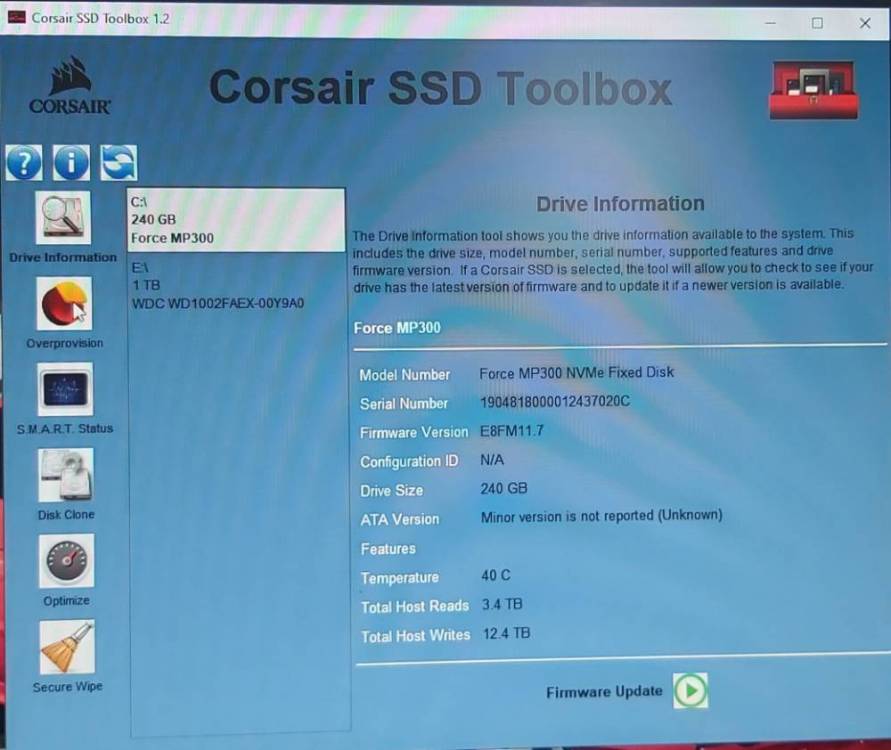Click the Drive Information panel heading

[x=620, y=204]
